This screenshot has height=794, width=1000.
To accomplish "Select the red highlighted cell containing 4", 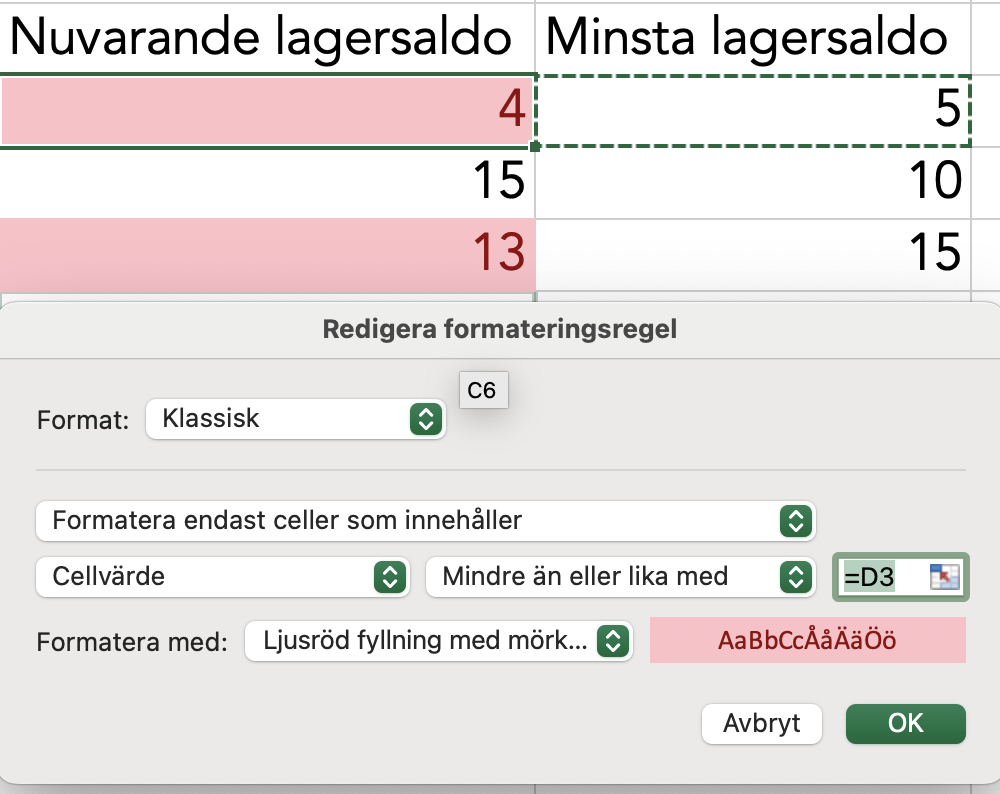I will pos(267,110).
